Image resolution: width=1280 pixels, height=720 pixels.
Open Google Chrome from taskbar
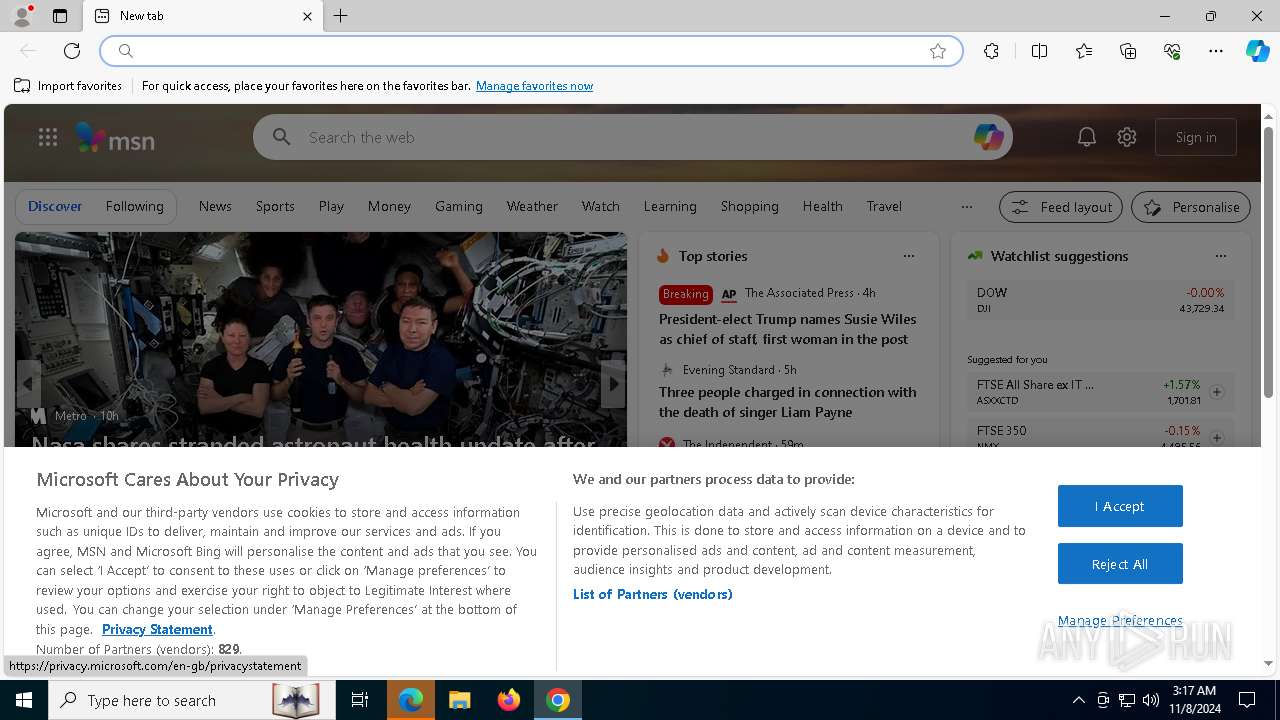pyautogui.click(x=558, y=700)
